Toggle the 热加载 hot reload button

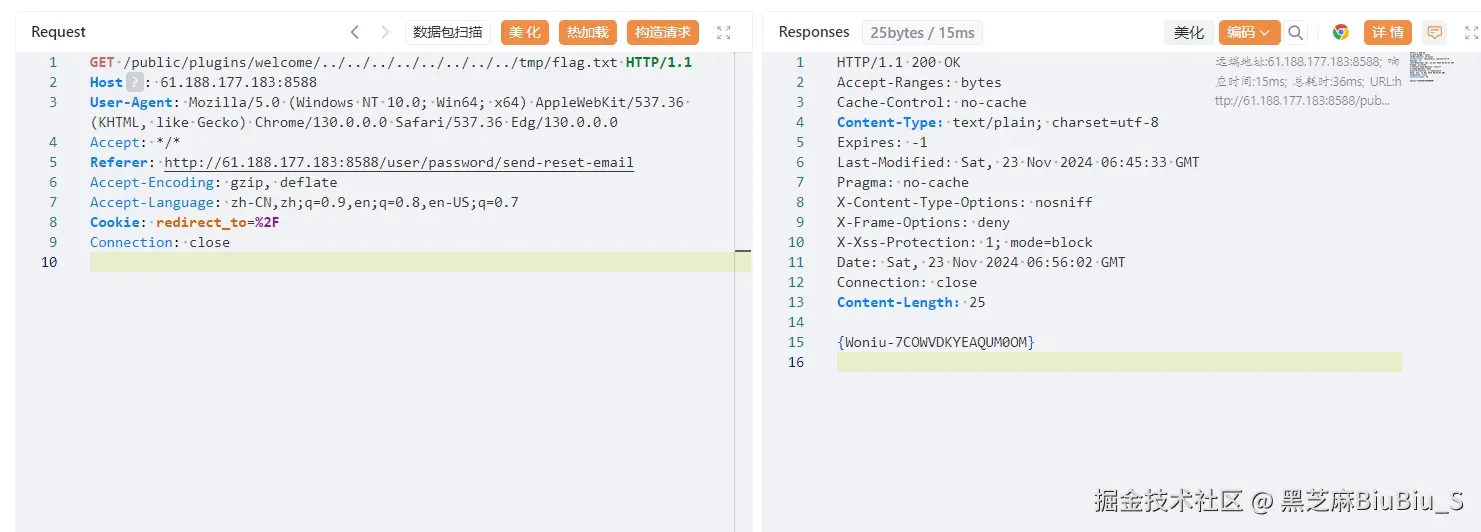[x=588, y=33]
